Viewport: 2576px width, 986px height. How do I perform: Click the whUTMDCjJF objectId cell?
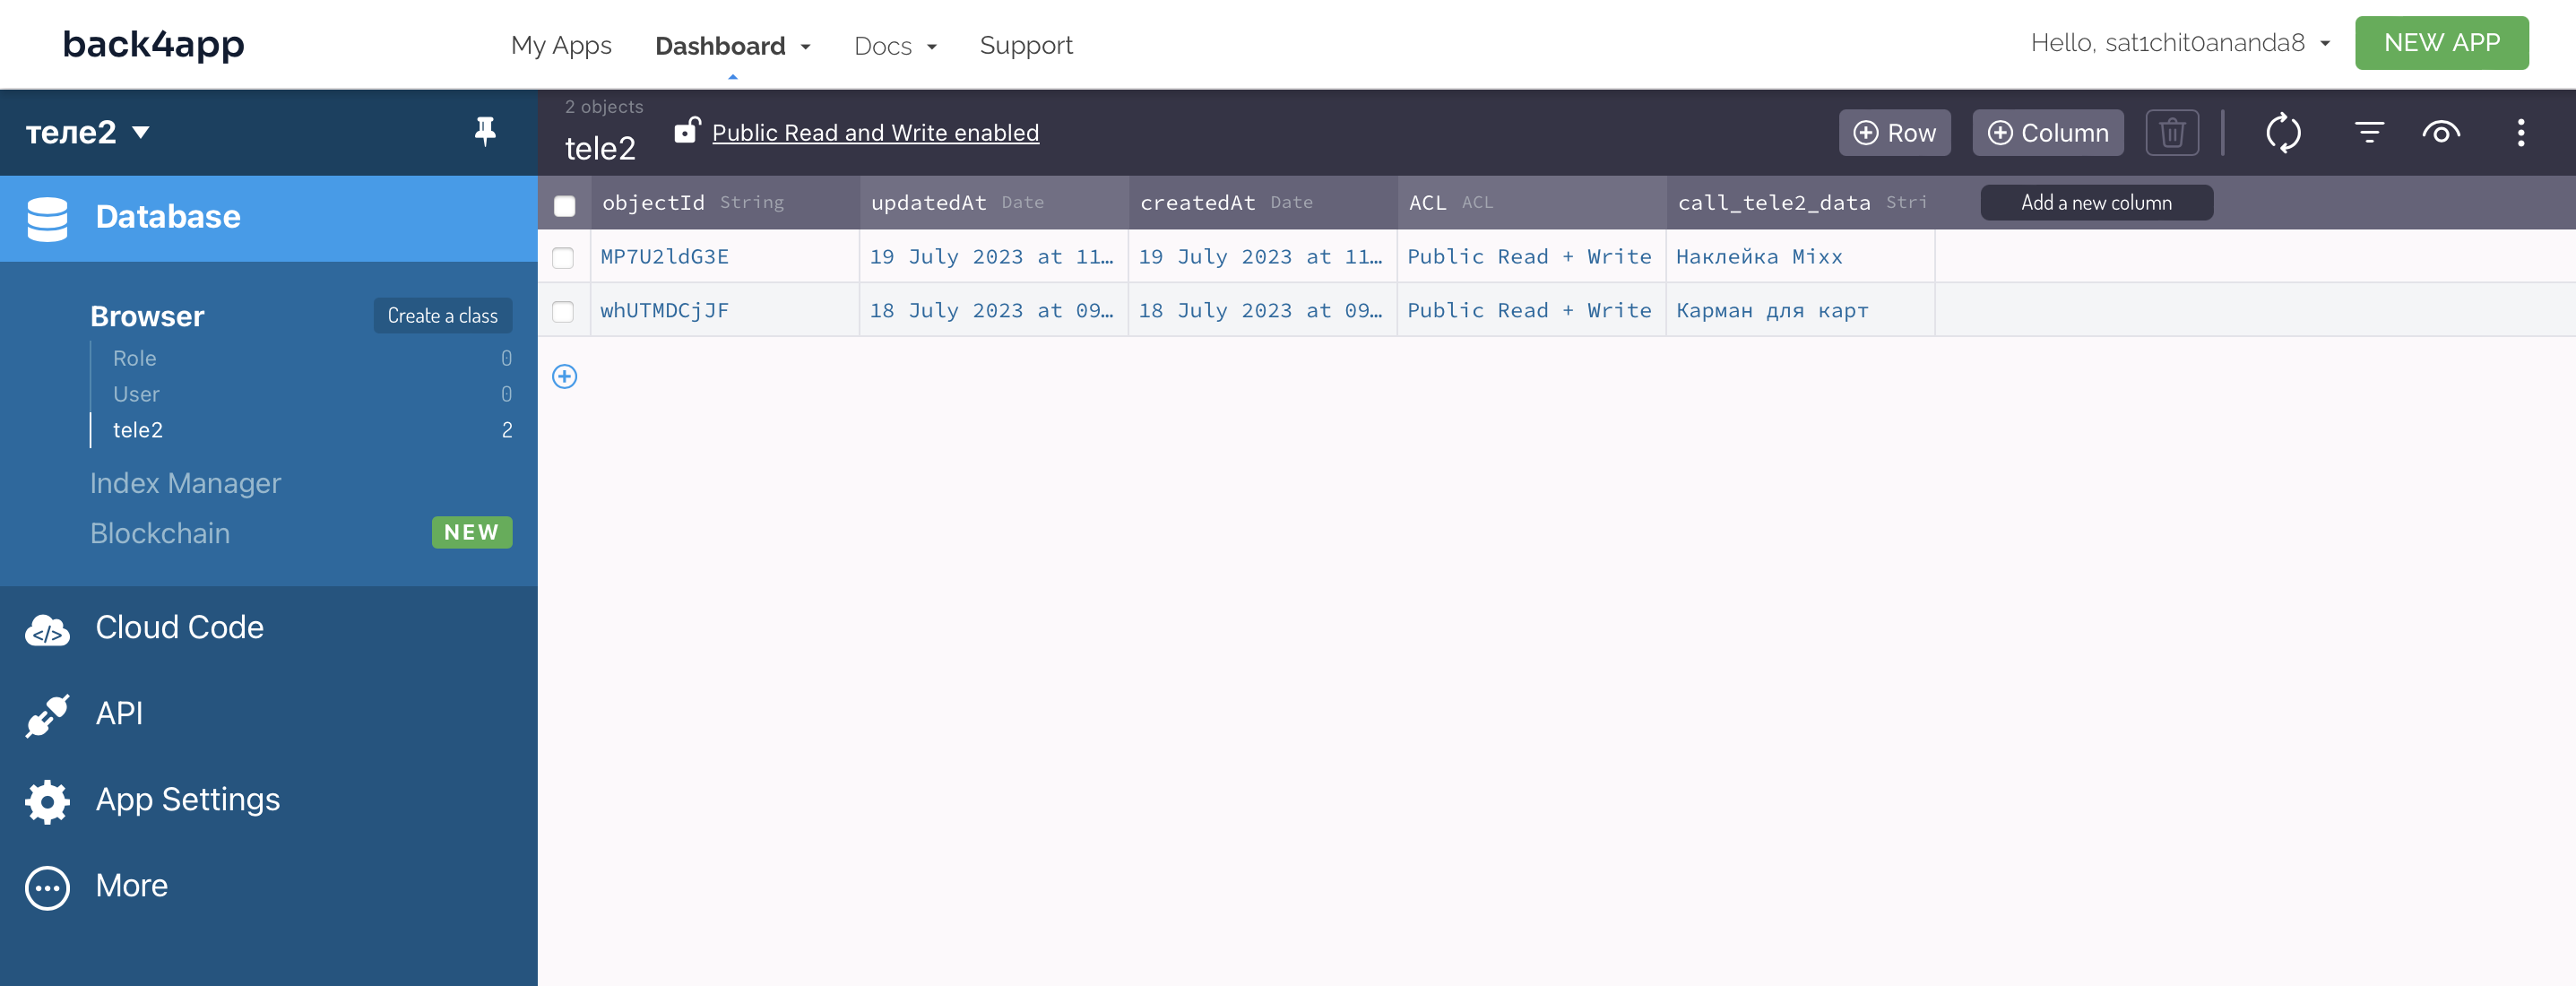pyautogui.click(x=725, y=311)
